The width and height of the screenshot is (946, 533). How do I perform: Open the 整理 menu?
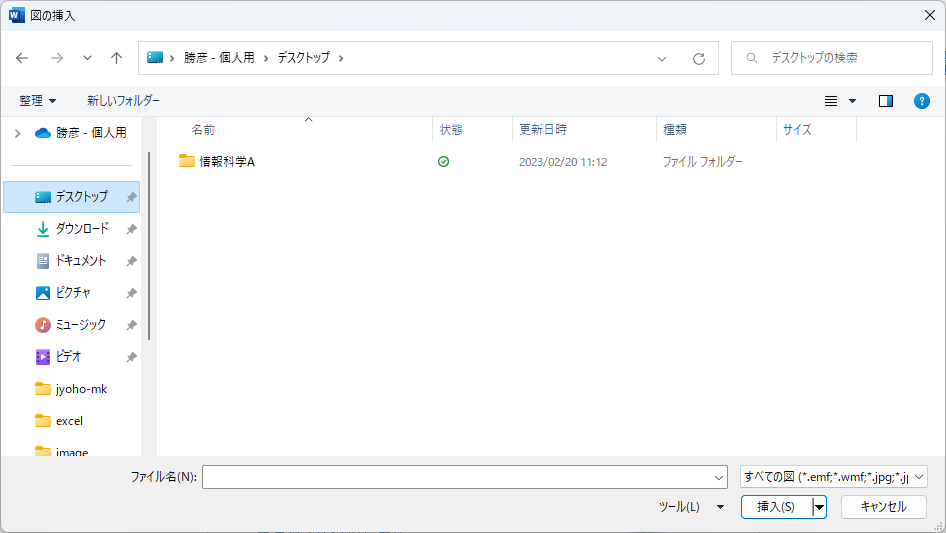tap(38, 101)
